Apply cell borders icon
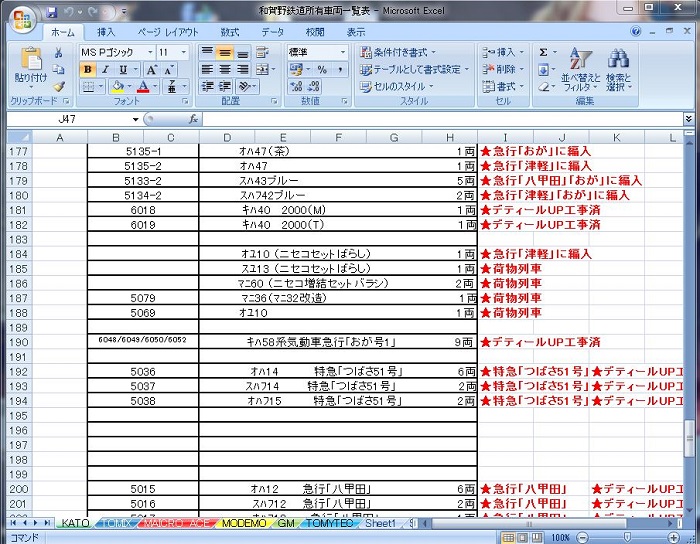700x544 pixels. 88,86
